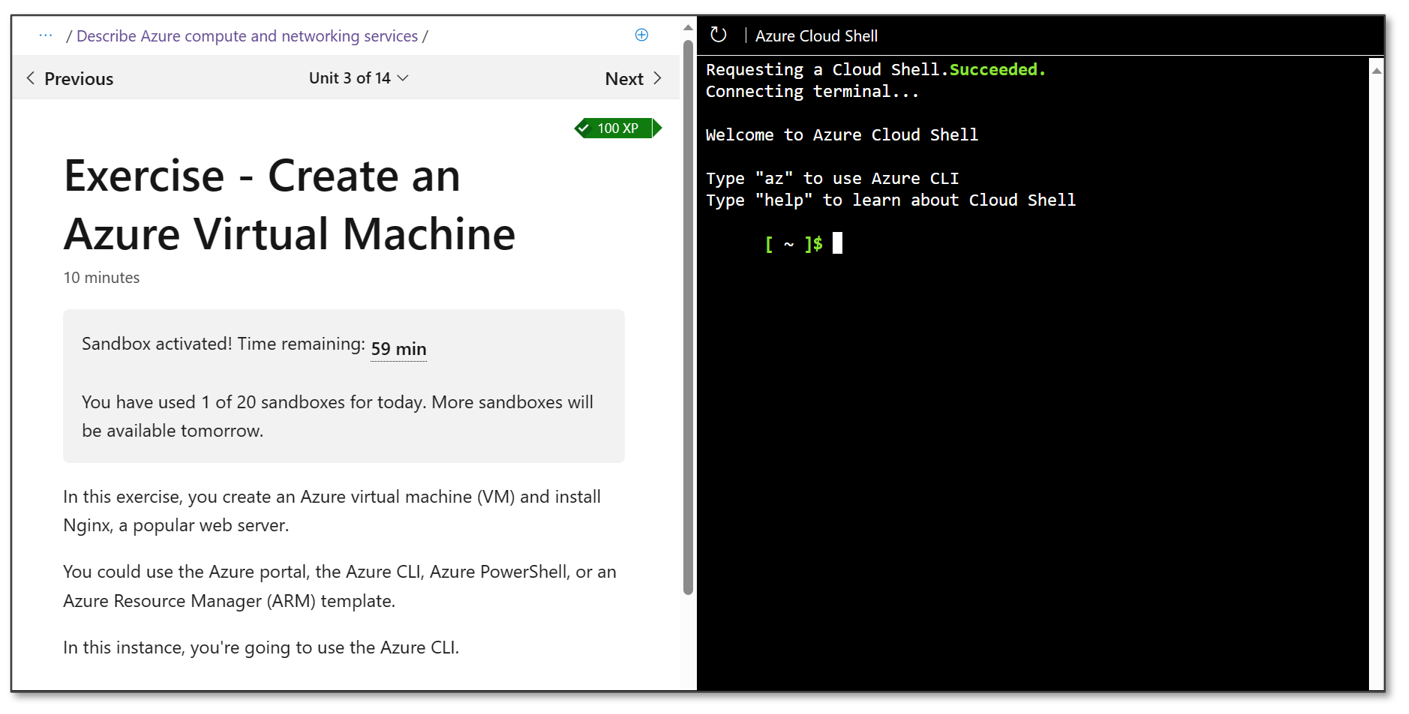The height and width of the screenshot is (714, 1409).
Task: Select the Azure Cloud Shell title bar label
Action: (x=816, y=35)
